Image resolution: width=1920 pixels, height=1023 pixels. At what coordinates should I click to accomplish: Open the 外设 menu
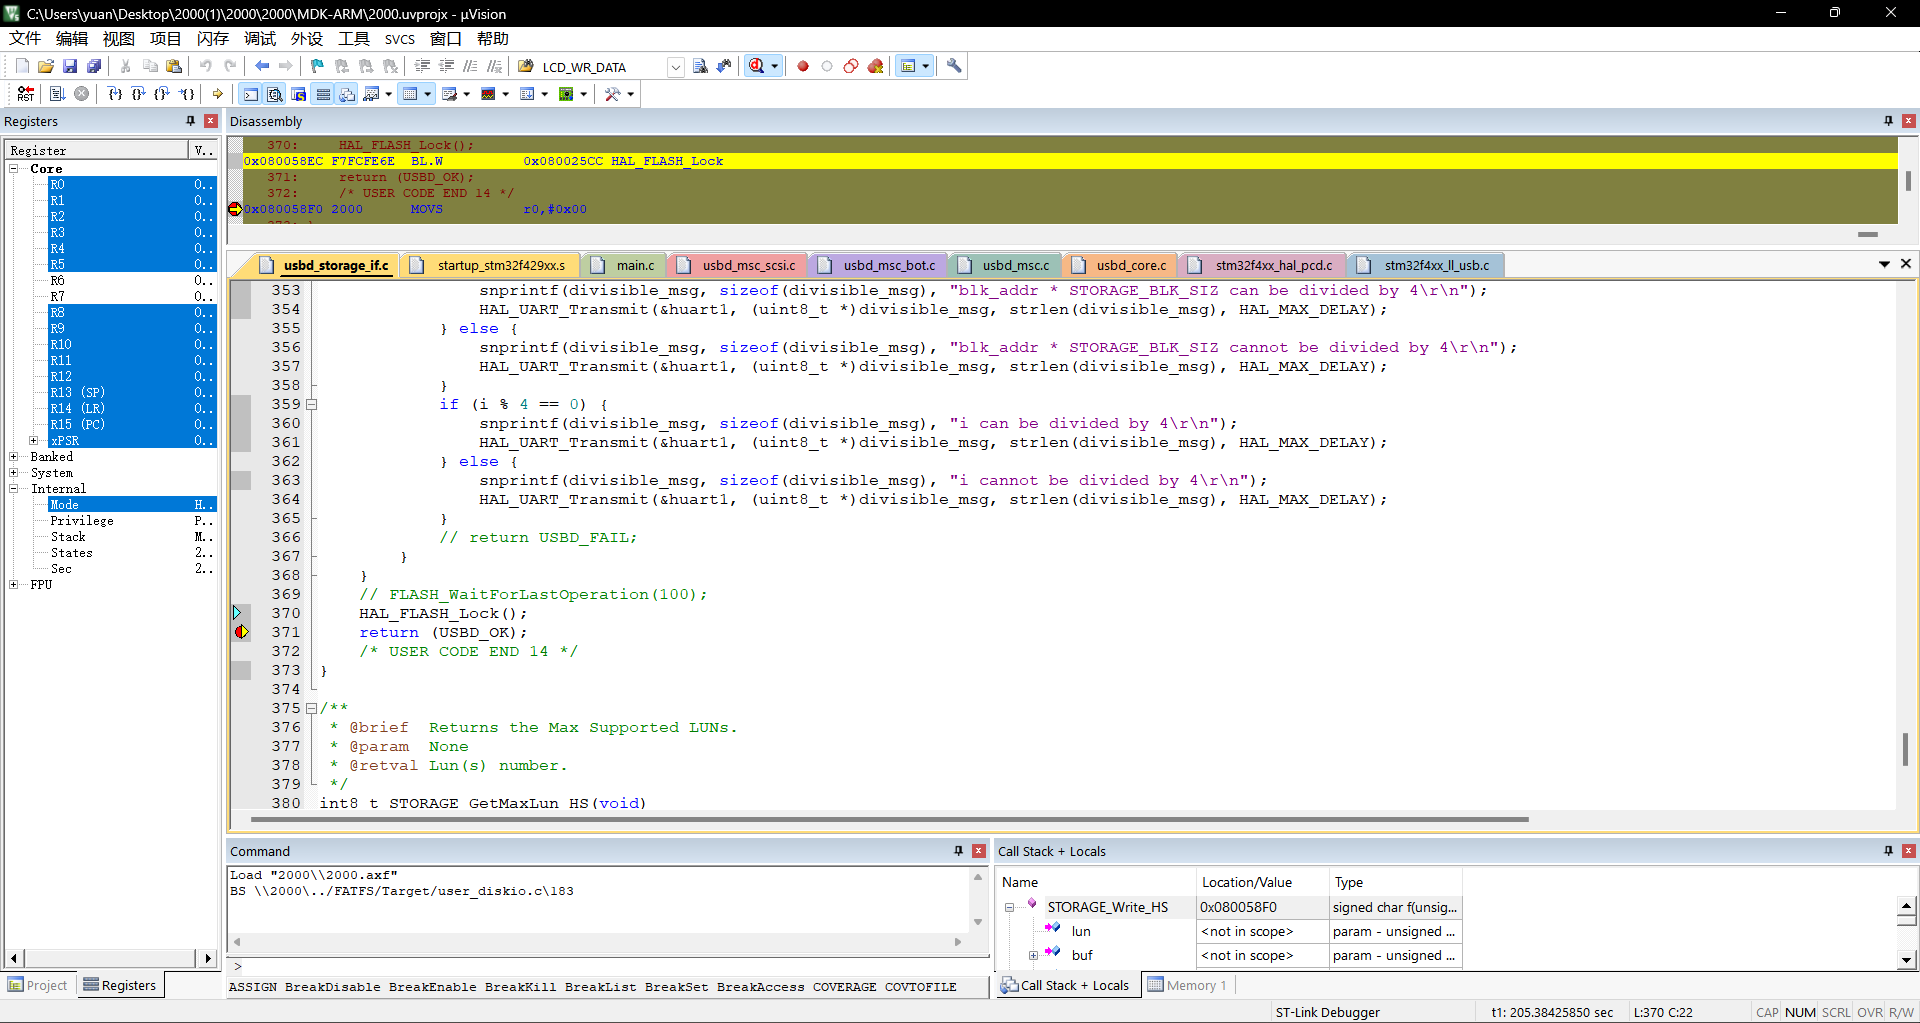pos(307,39)
